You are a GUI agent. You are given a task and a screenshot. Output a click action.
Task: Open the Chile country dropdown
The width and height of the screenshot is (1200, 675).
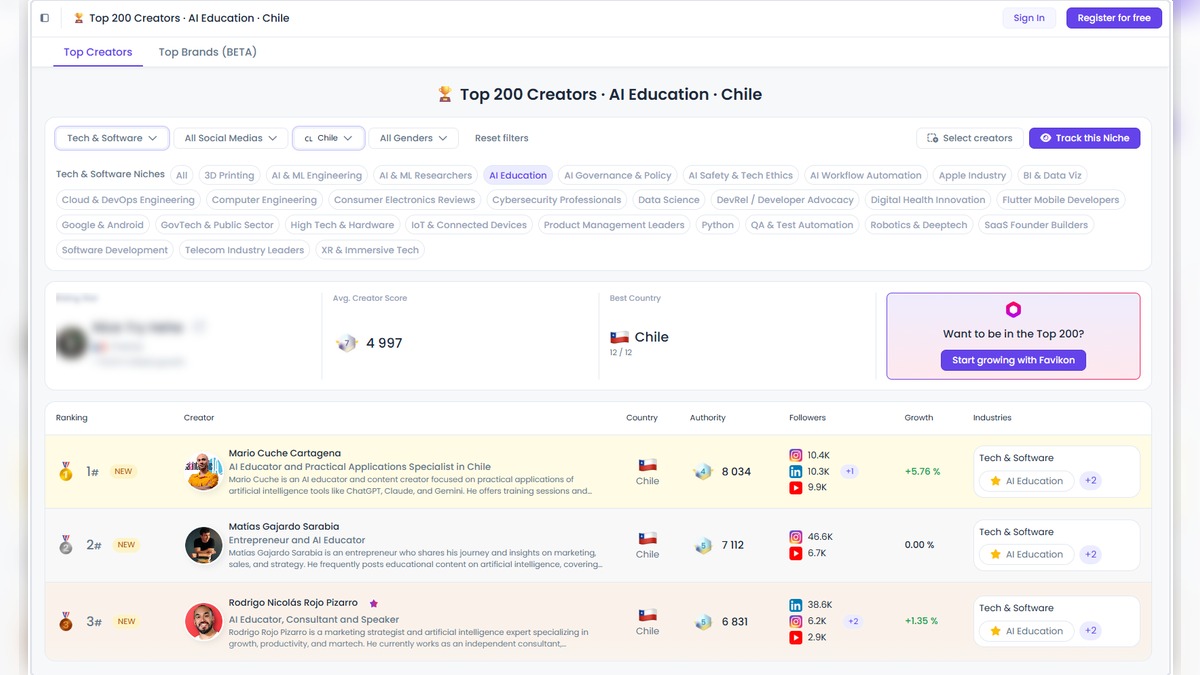click(x=328, y=138)
